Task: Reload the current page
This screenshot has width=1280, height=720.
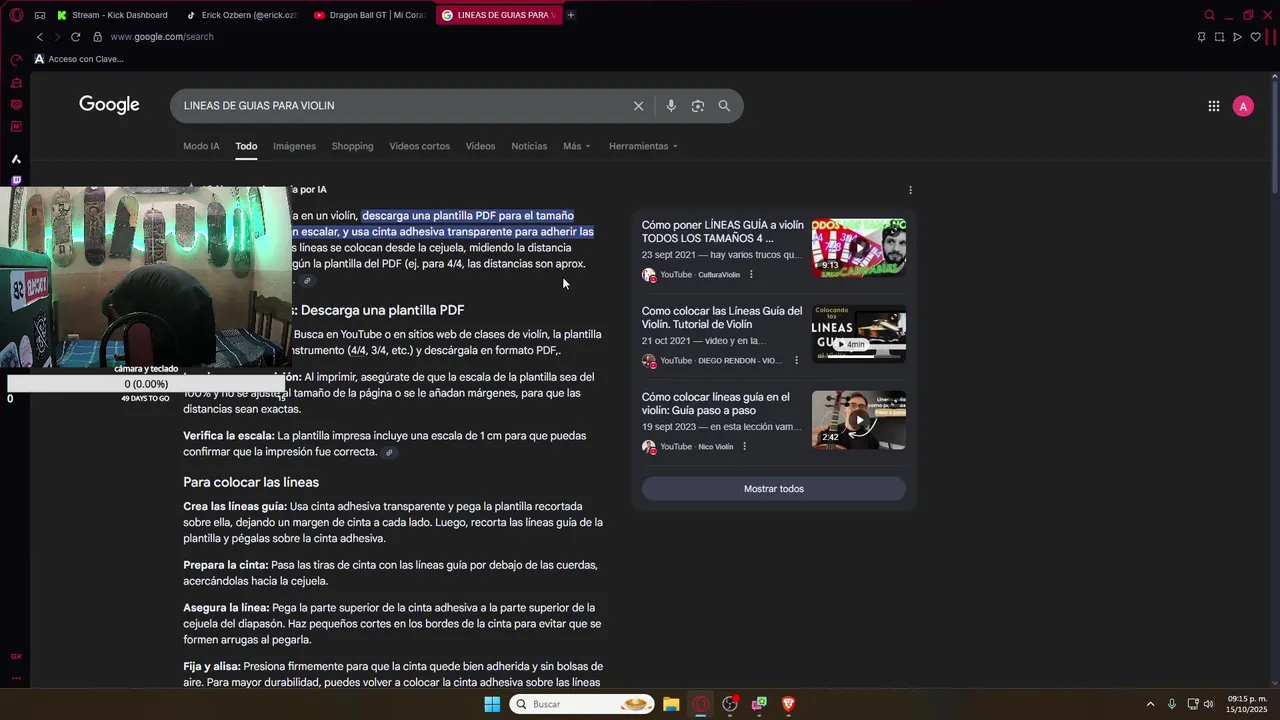Action: [75, 37]
